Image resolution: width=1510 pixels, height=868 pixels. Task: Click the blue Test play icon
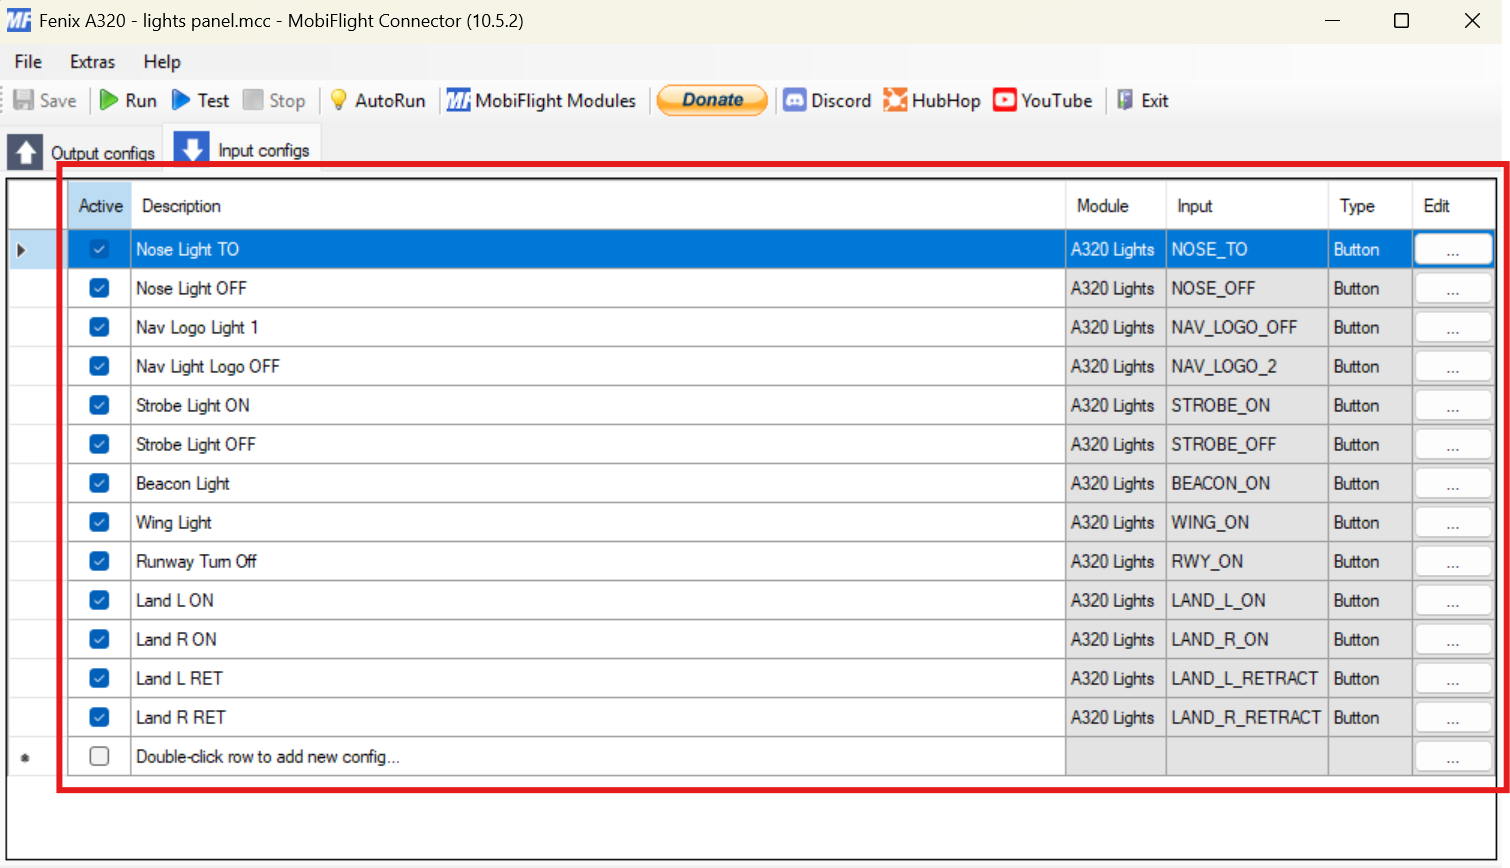pos(181,100)
